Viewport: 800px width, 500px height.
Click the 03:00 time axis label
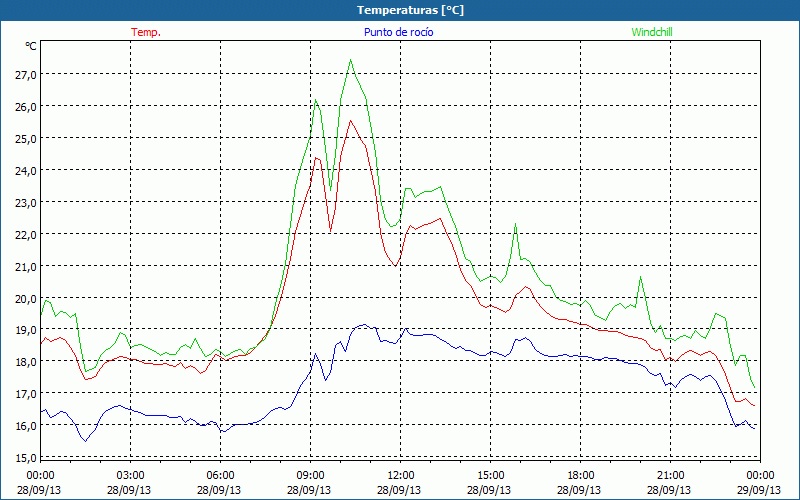point(130,476)
